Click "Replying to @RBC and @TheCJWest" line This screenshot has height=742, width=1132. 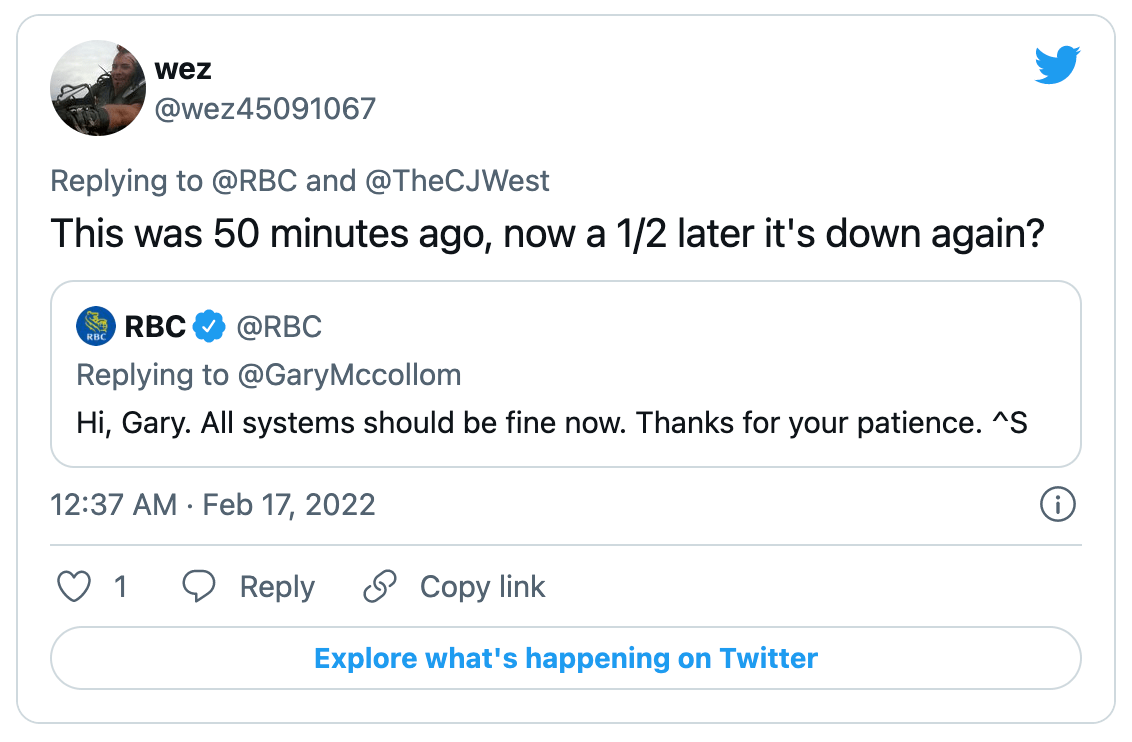tap(300, 181)
